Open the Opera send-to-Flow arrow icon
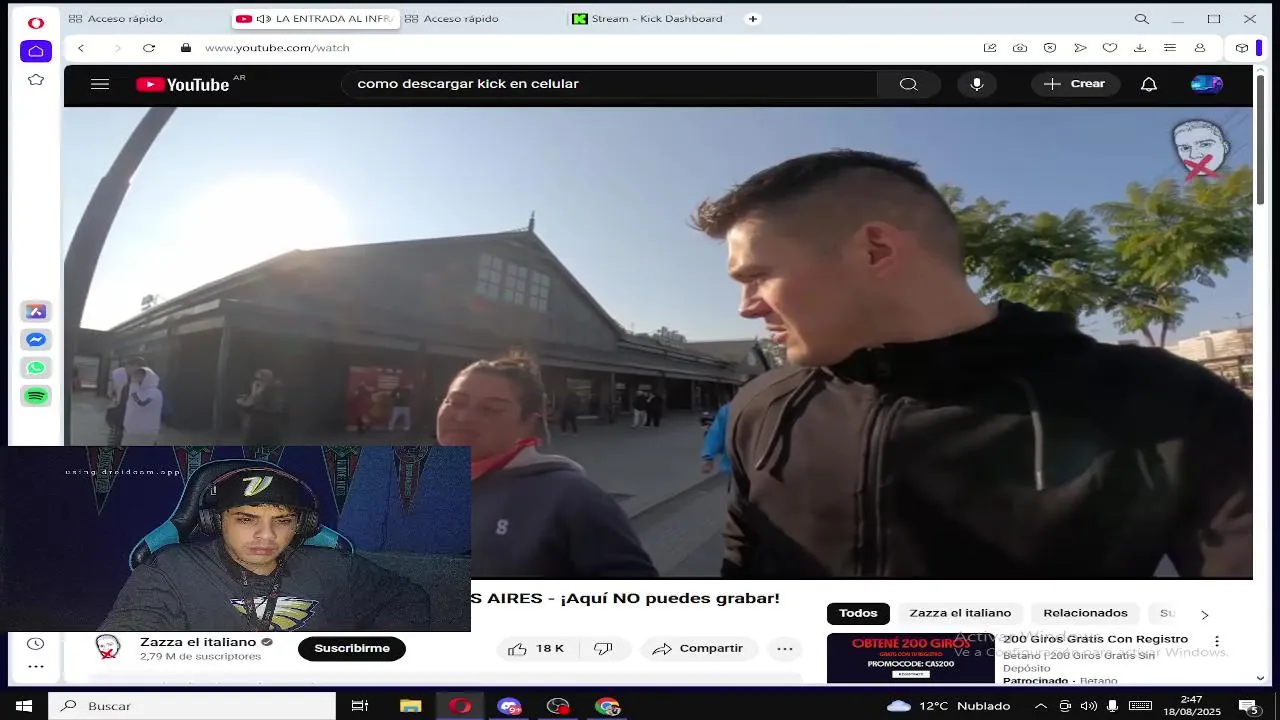Screen dimensions: 1280x720 click(x=1080, y=48)
